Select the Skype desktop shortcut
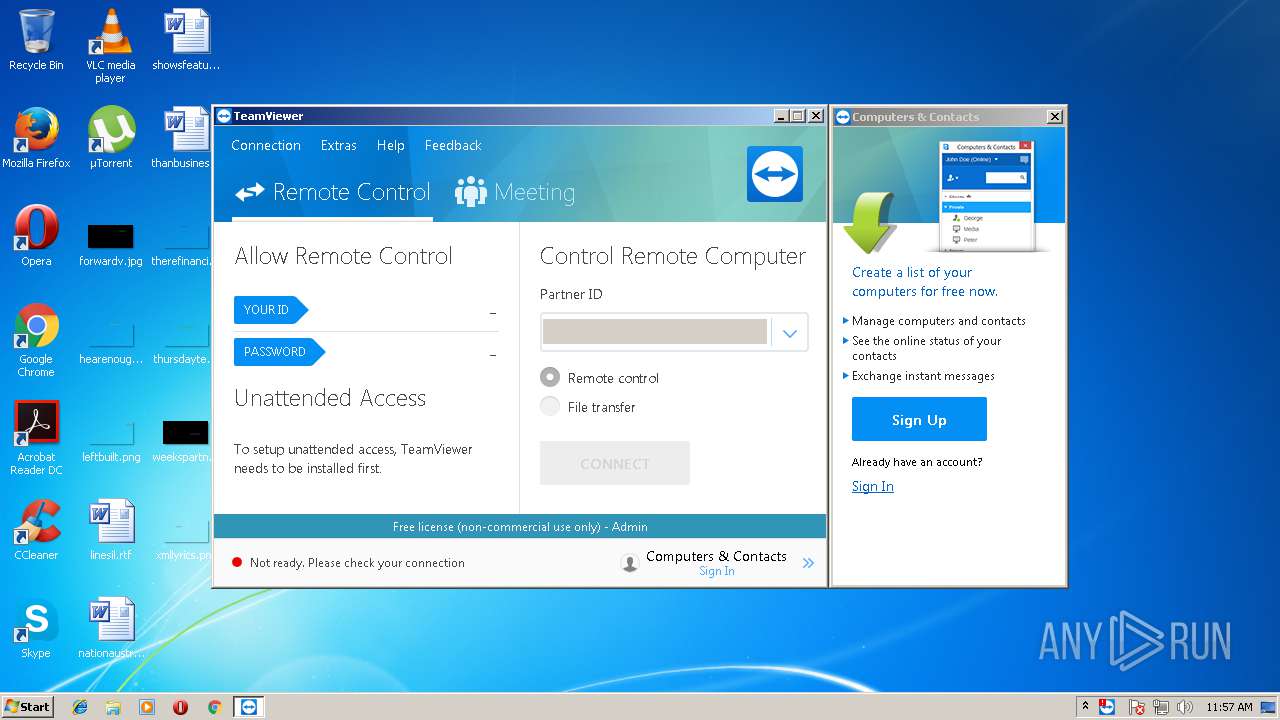Screen dimensions: 1280x720 [36, 628]
